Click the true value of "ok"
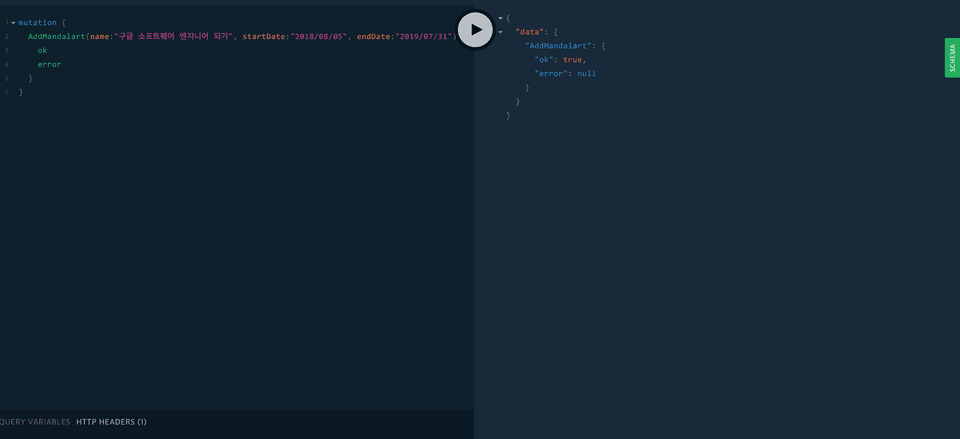960x439 pixels. tap(572, 60)
